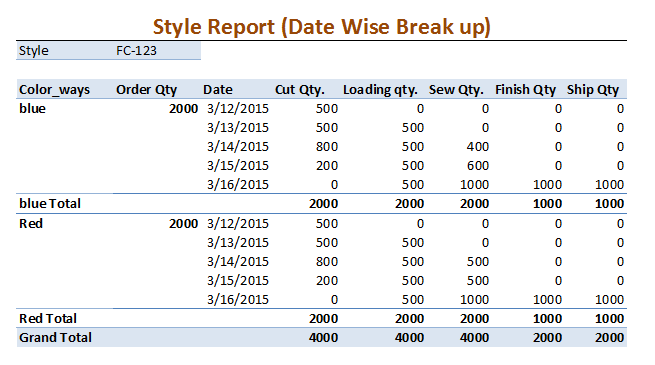Screen dimensions: 655x365
Task: Select blue date 3/13/2015
Action: pos(238,127)
